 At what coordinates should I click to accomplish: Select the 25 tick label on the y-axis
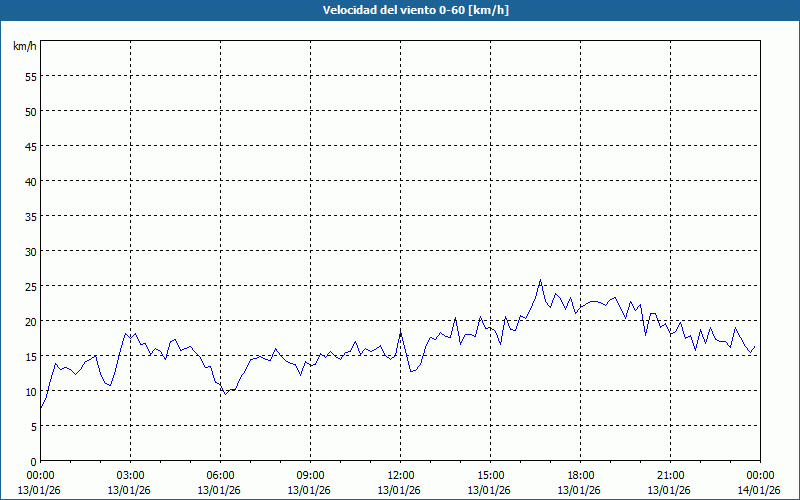[30, 286]
